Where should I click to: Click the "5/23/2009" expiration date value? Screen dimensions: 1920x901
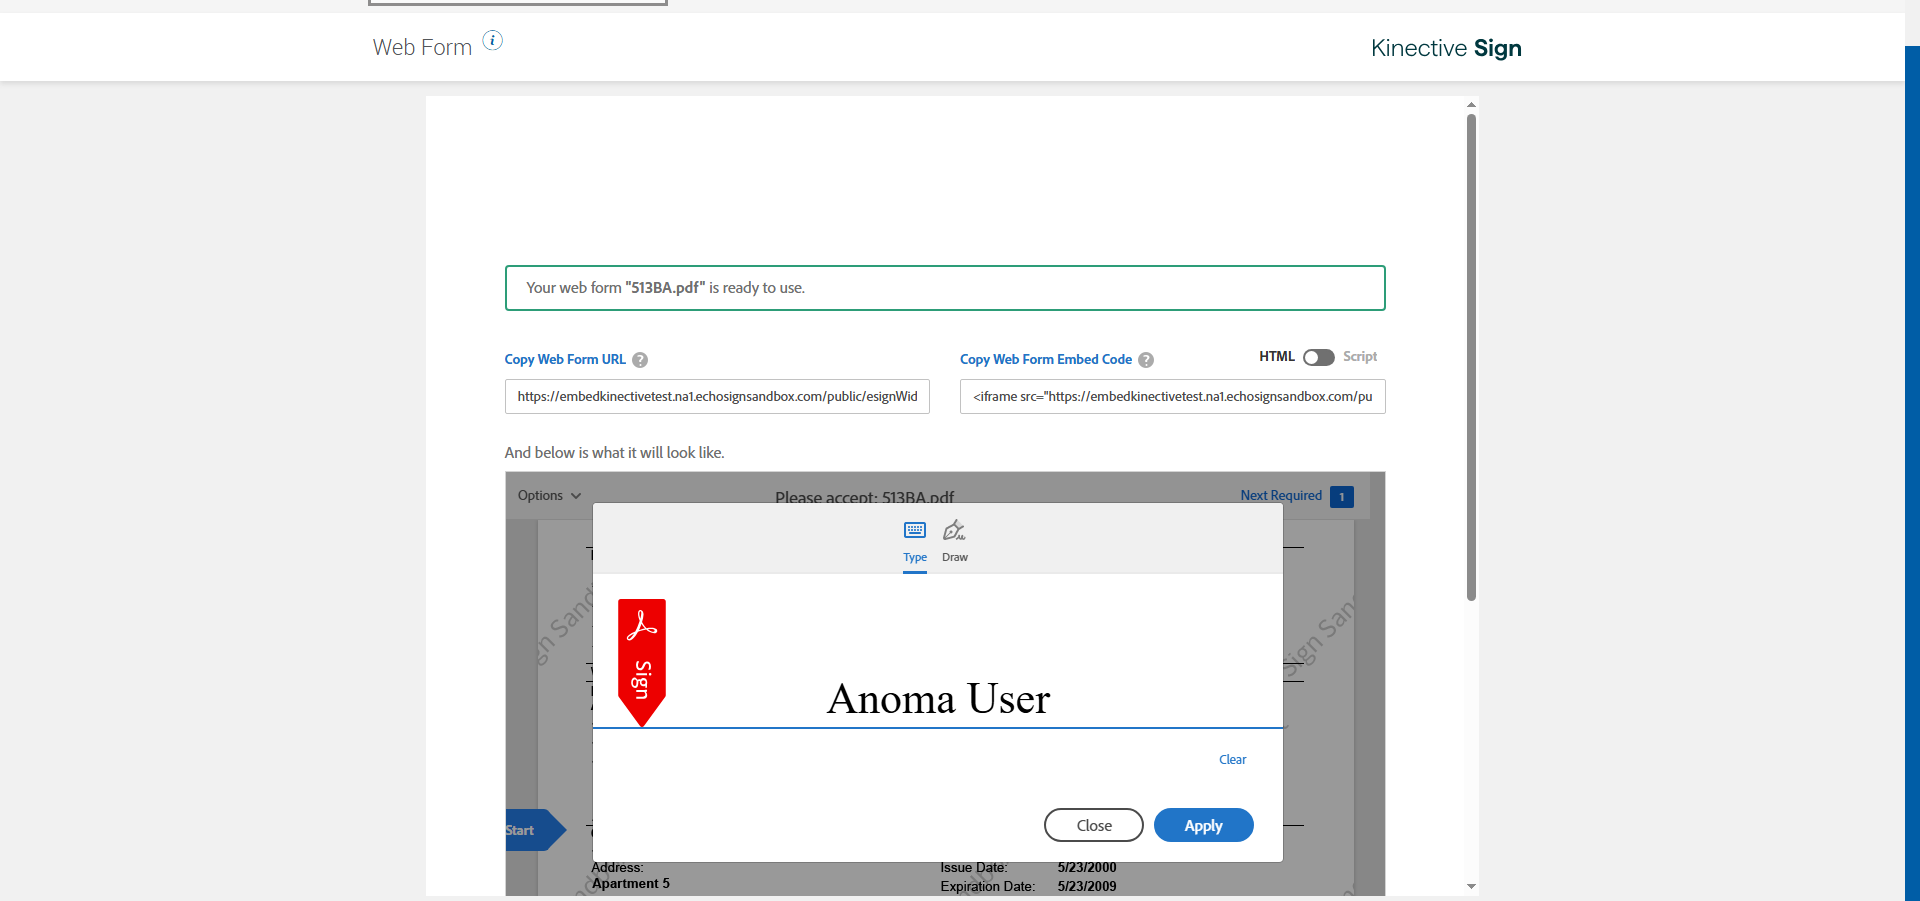click(1087, 886)
